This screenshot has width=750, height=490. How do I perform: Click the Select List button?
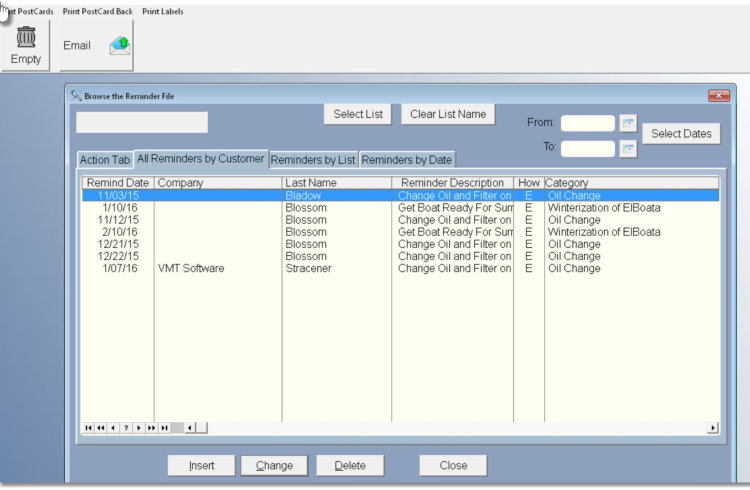358,114
